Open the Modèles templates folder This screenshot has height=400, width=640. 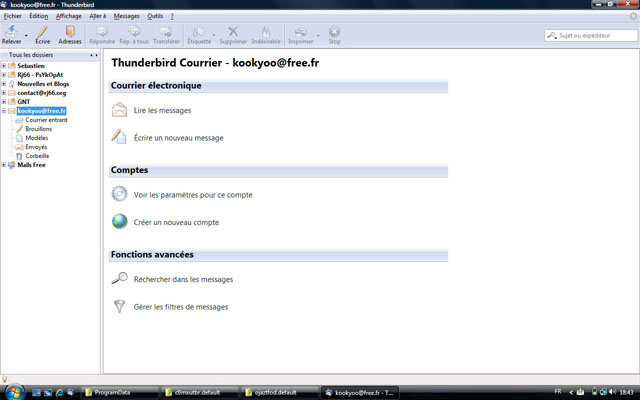(36, 138)
